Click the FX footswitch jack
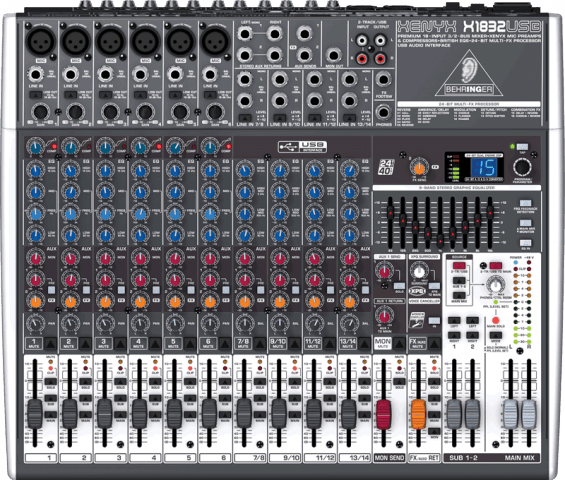Viewport: 565px width, 480px height. click(383, 80)
